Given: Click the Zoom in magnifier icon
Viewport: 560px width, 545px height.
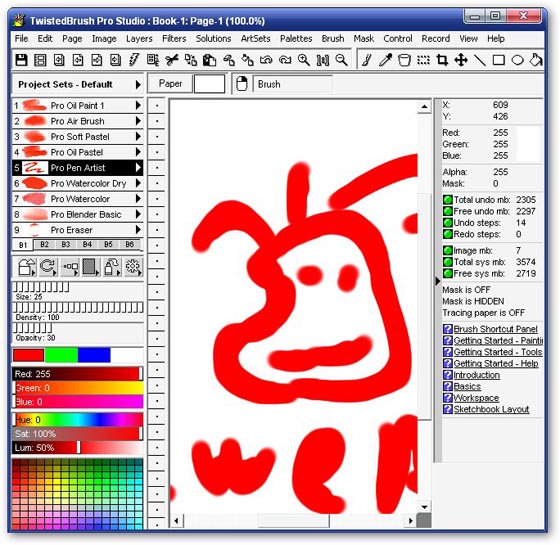Looking at the screenshot, I should 304,60.
